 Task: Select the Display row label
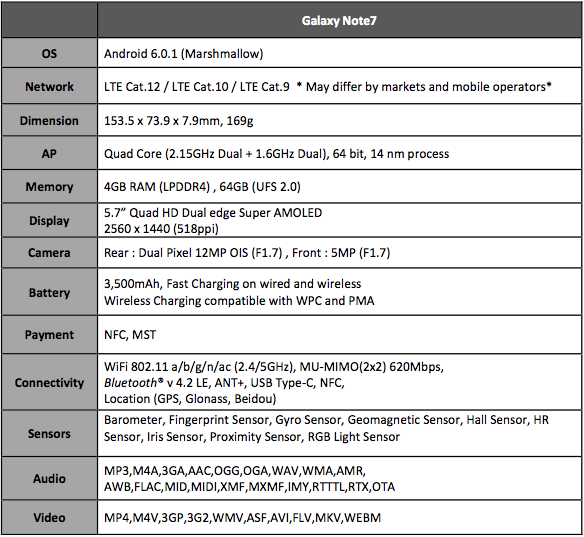[x=49, y=221]
